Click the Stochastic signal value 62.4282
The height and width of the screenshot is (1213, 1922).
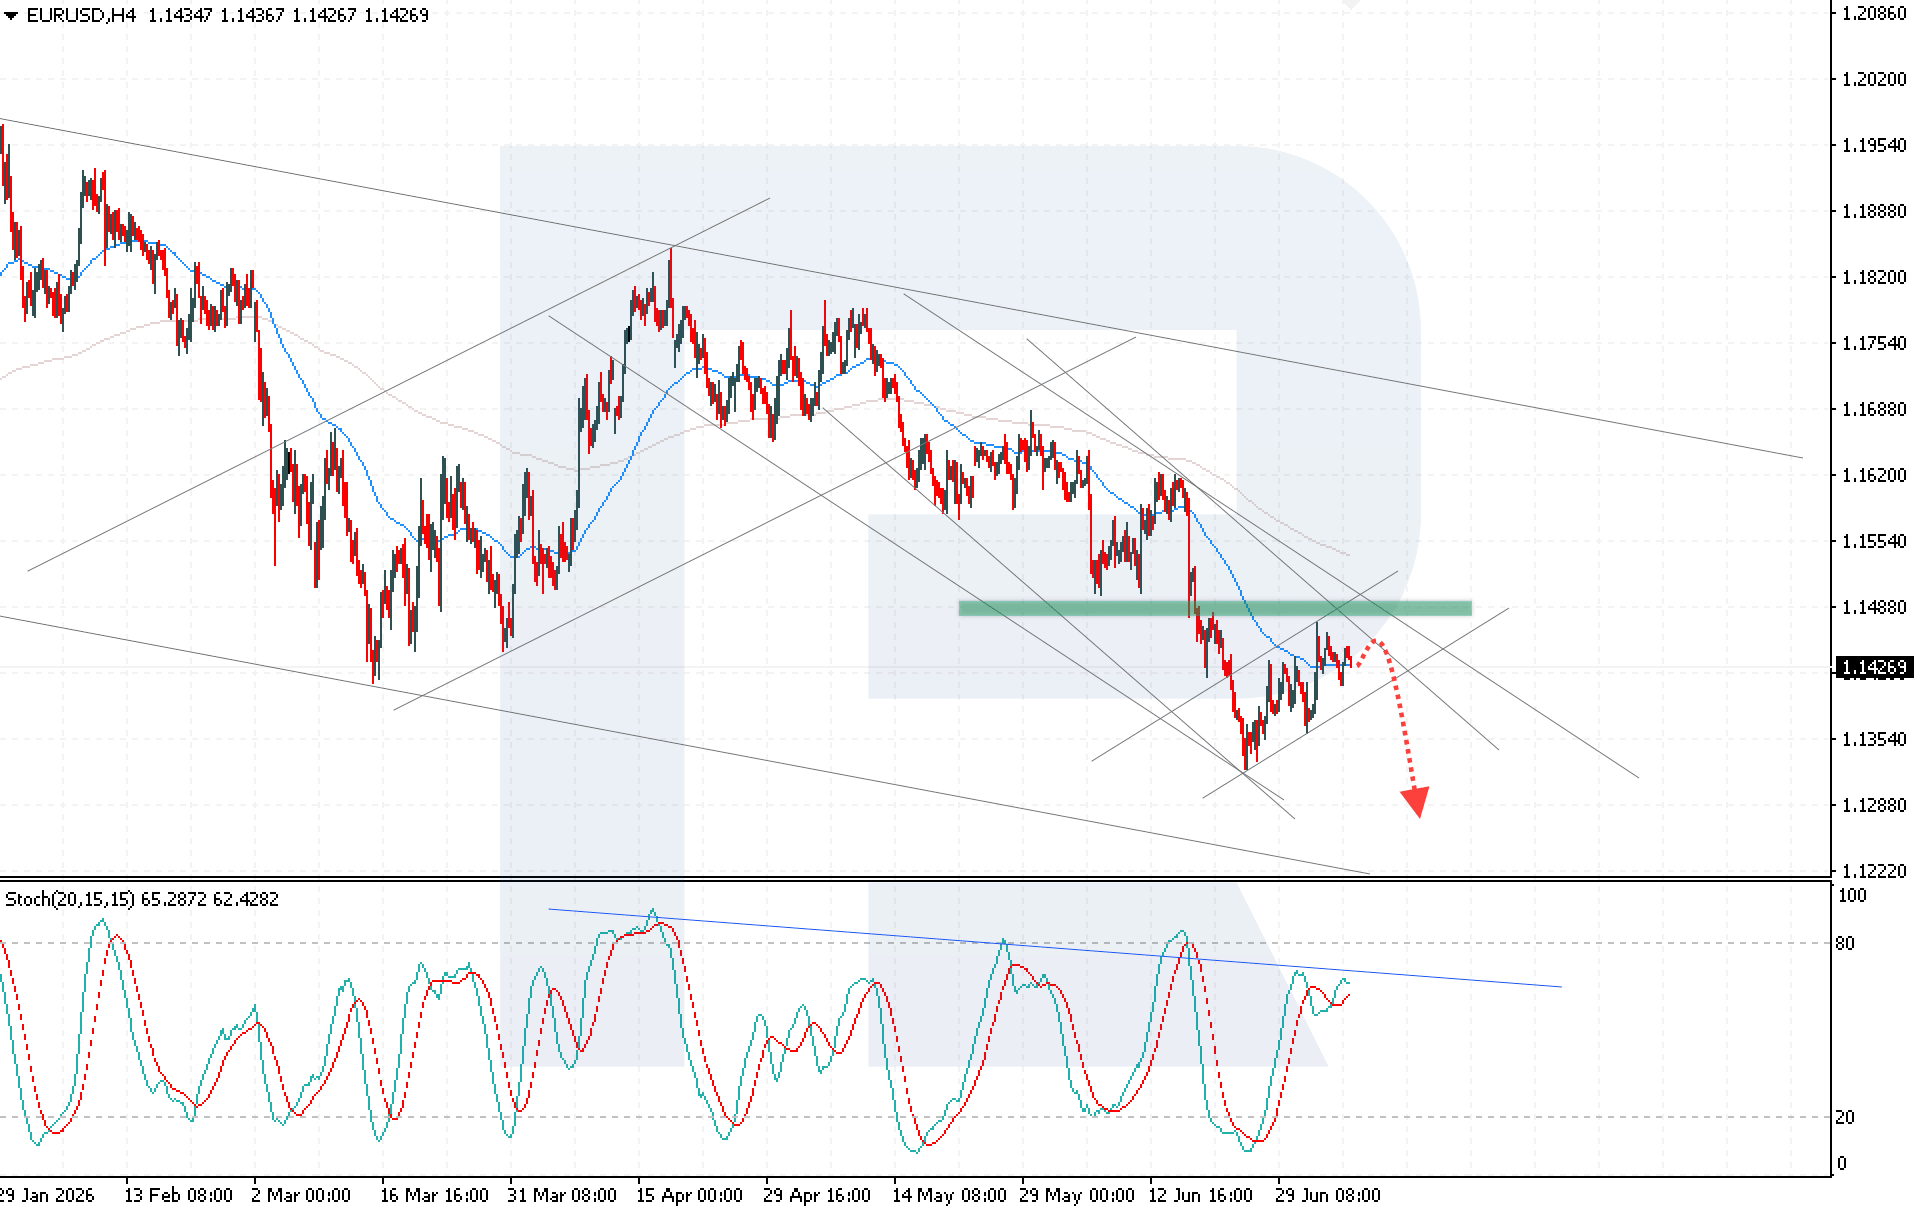(246, 900)
